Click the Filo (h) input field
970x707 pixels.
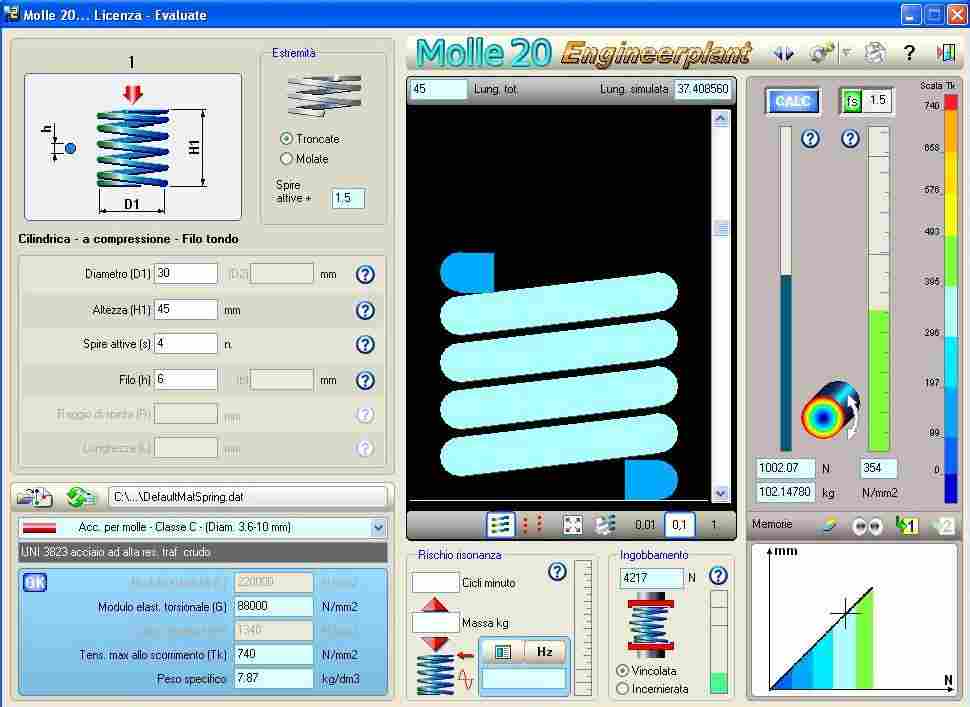pos(186,379)
